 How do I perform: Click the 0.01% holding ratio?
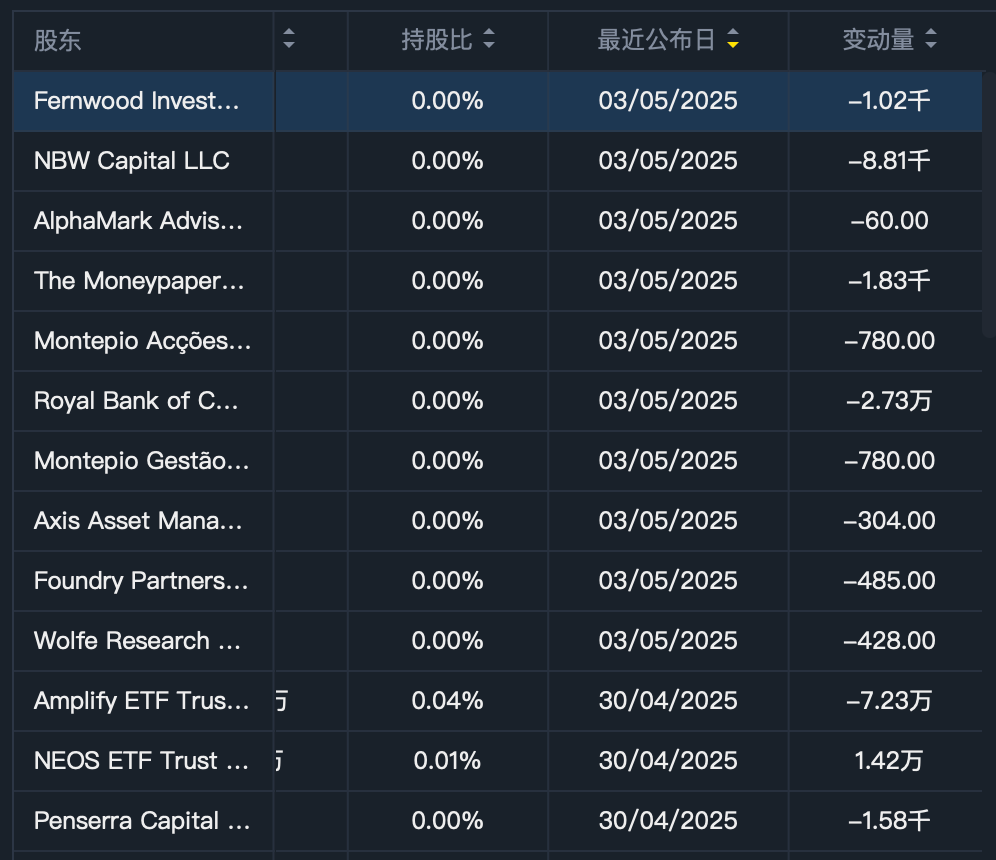coord(447,761)
